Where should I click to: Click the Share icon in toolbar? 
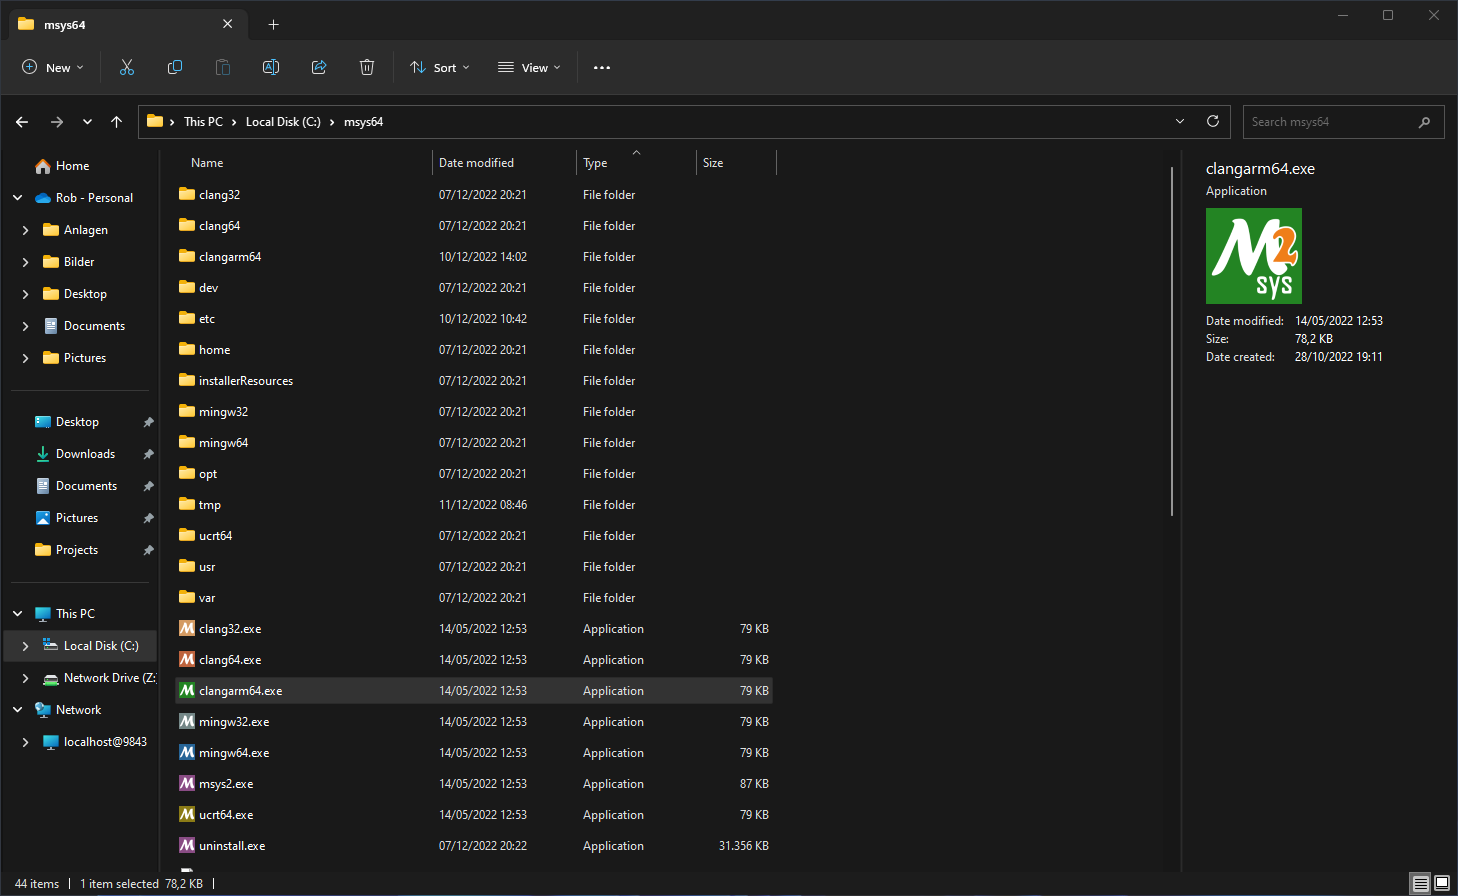319,67
